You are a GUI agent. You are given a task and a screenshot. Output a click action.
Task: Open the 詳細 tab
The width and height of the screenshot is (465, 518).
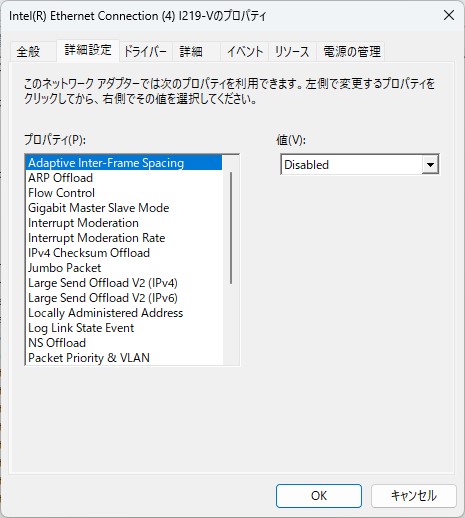point(191,52)
